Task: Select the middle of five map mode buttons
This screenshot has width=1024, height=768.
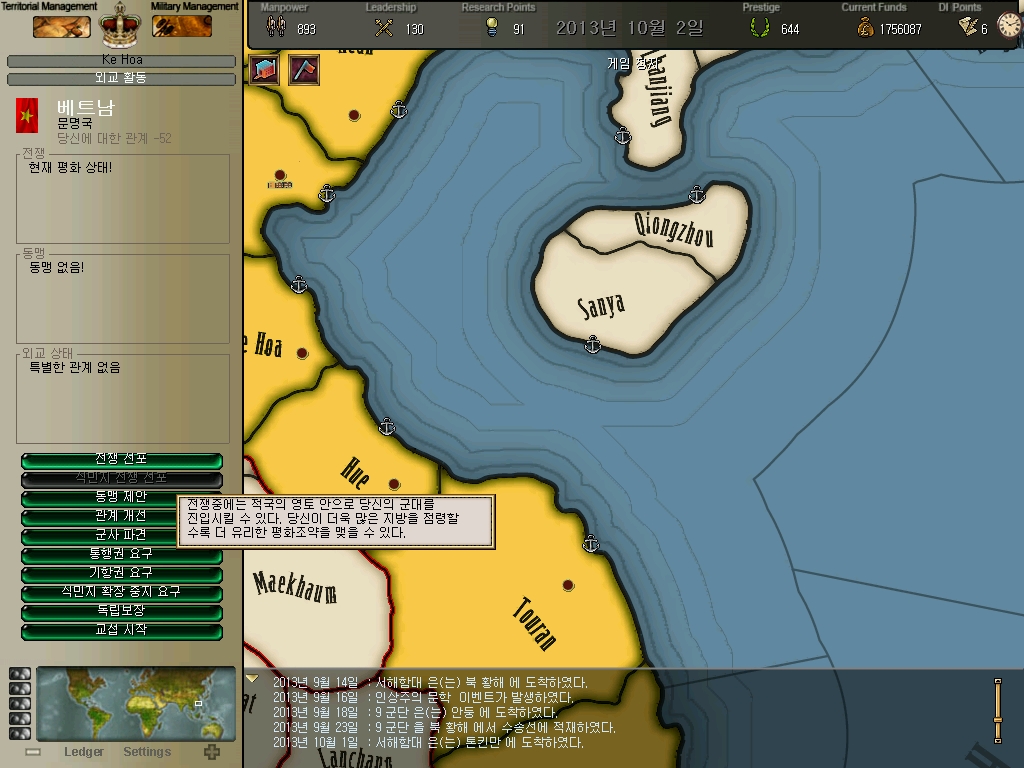Action: [x=20, y=704]
